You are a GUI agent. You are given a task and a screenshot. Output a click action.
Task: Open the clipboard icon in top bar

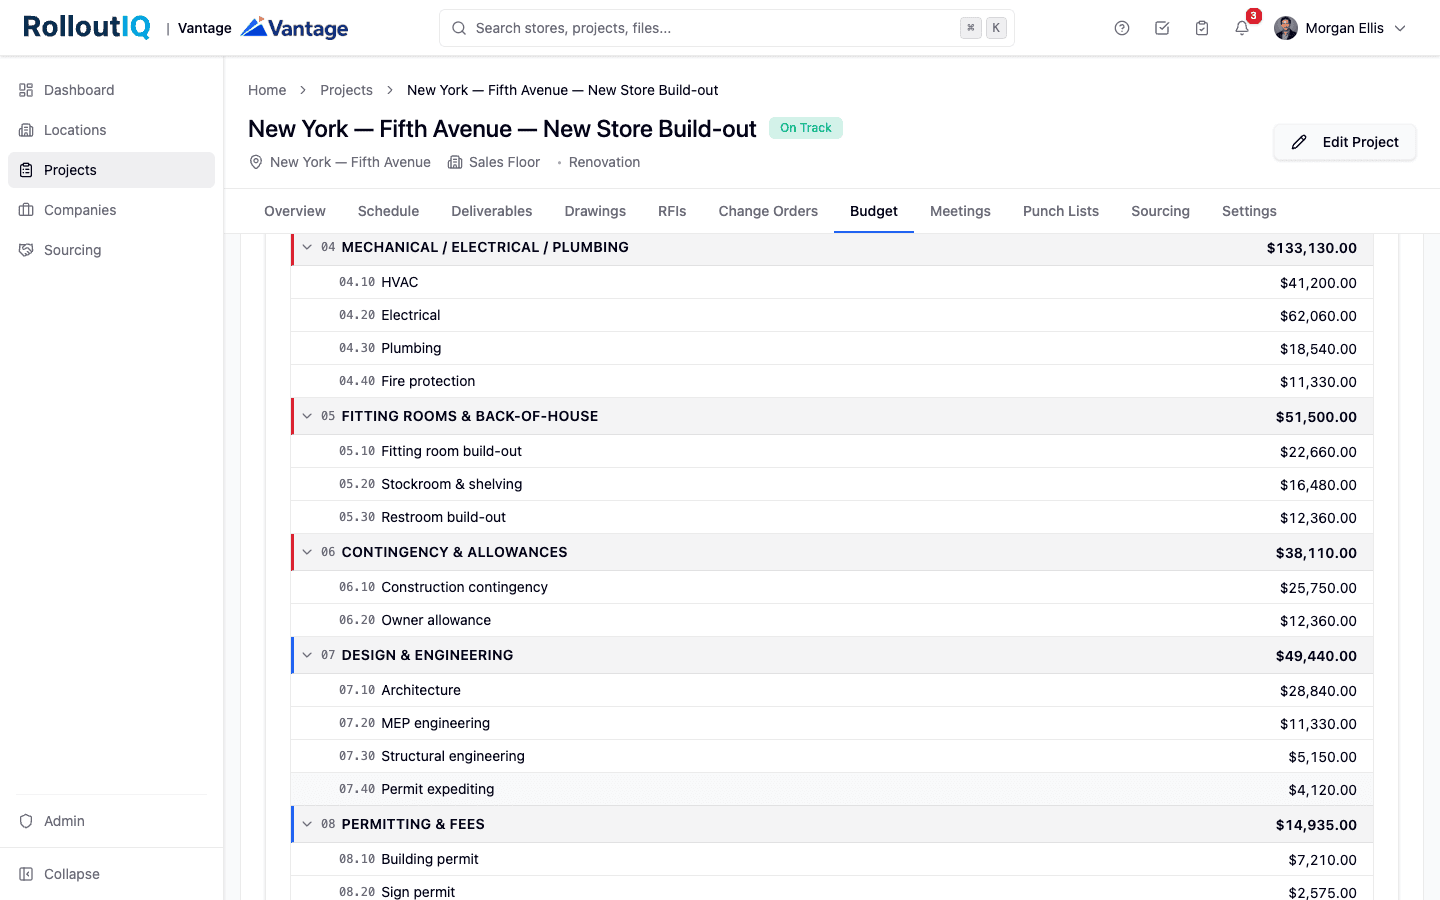pyautogui.click(x=1202, y=28)
